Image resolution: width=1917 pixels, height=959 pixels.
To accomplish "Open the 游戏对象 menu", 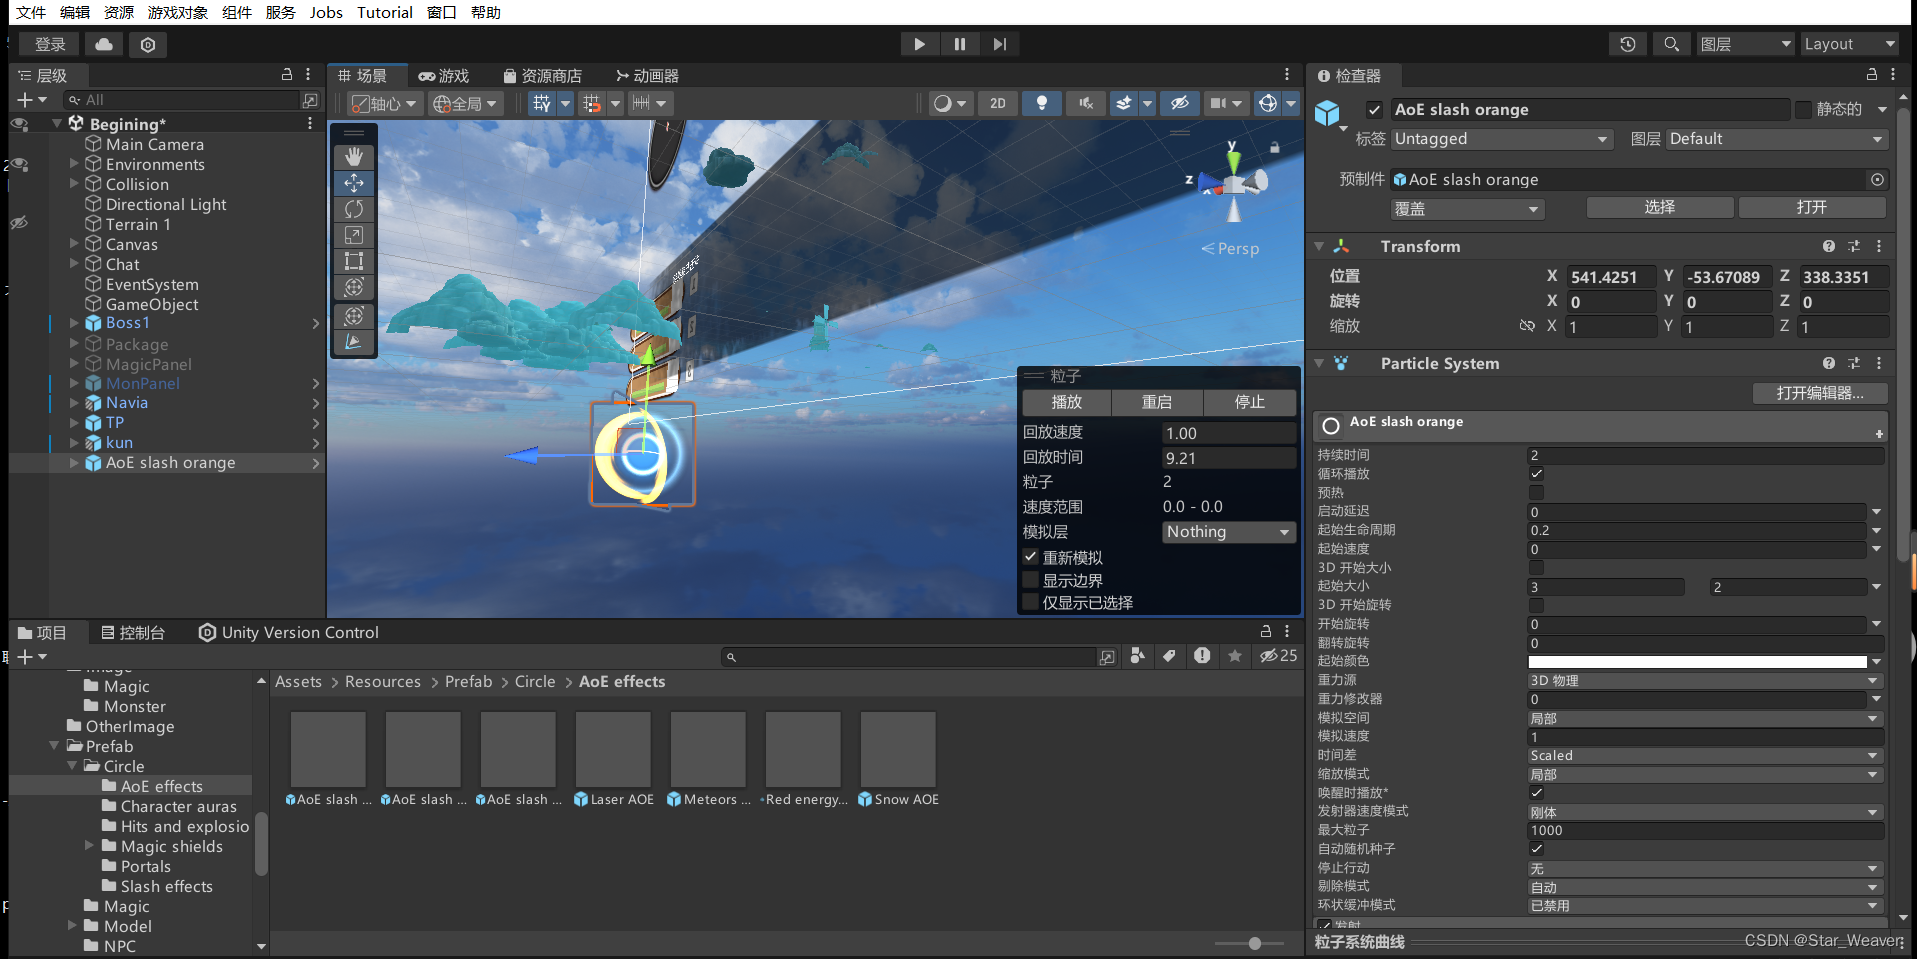I will pos(177,12).
